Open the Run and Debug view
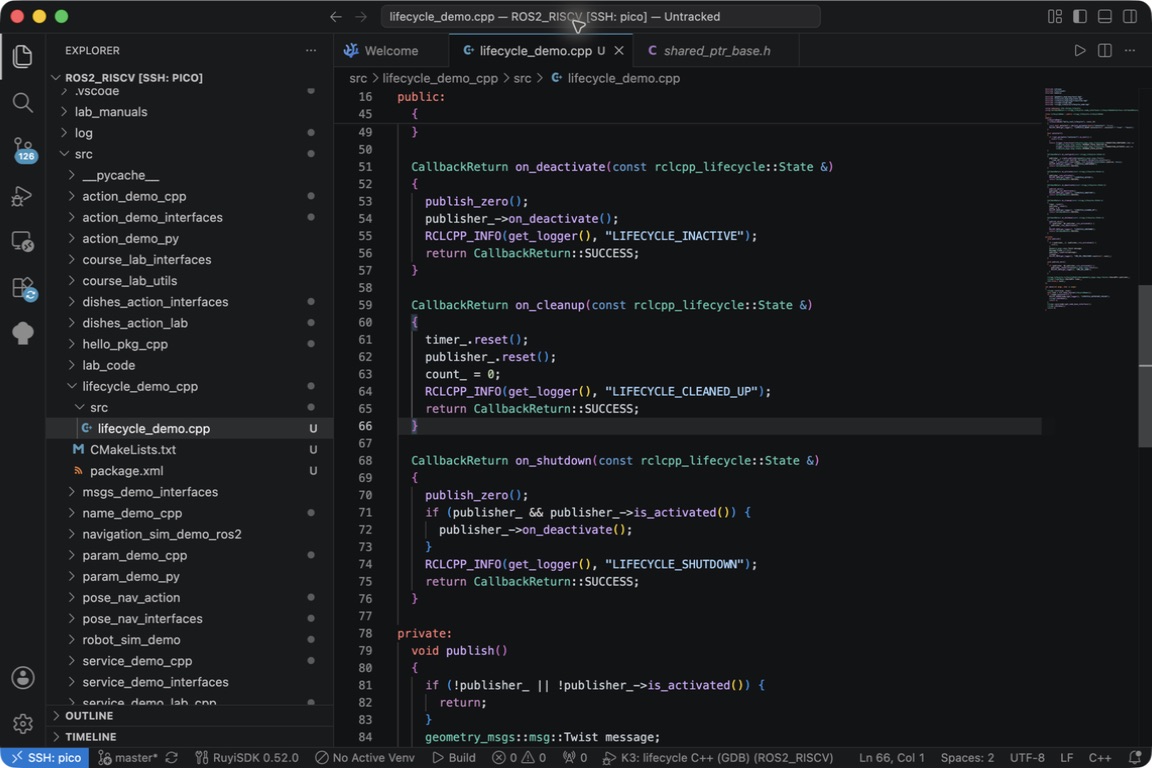1152x768 pixels. pyautogui.click(x=23, y=196)
